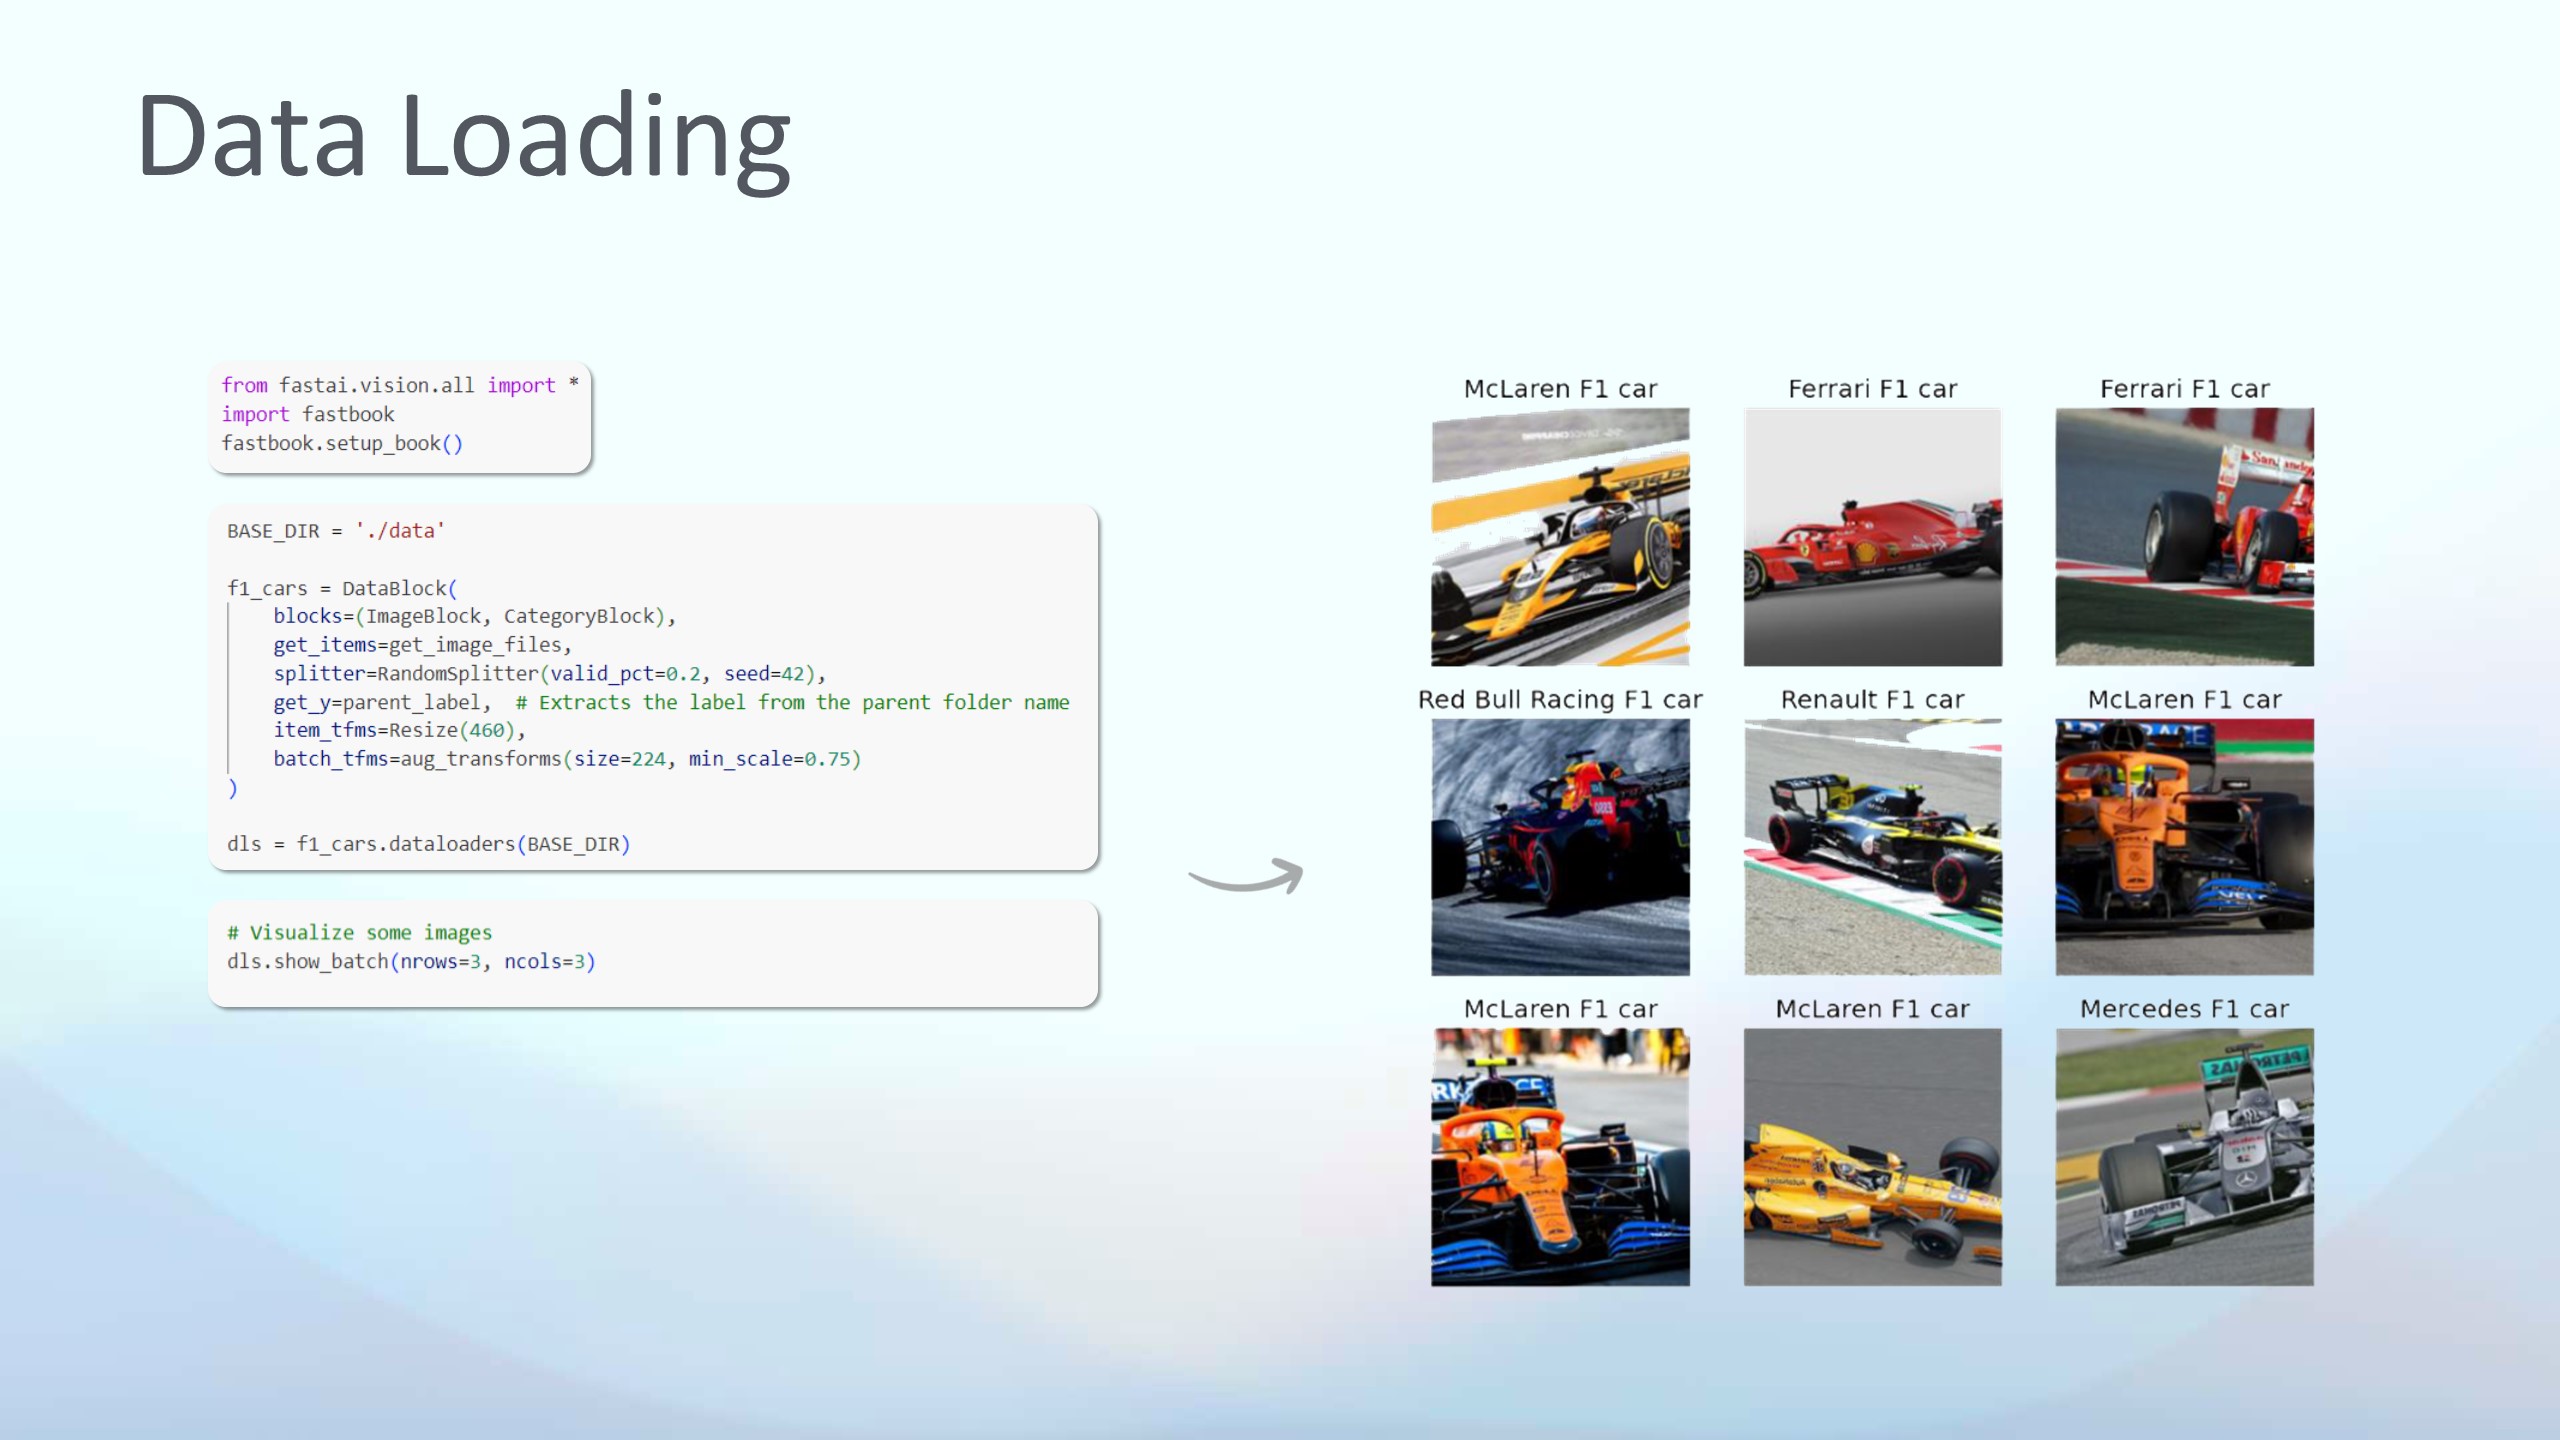Click the "Data Loading" slide title
The width and height of the screenshot is (2560, 1440).
pyautogui.click(x=463, y=137)
